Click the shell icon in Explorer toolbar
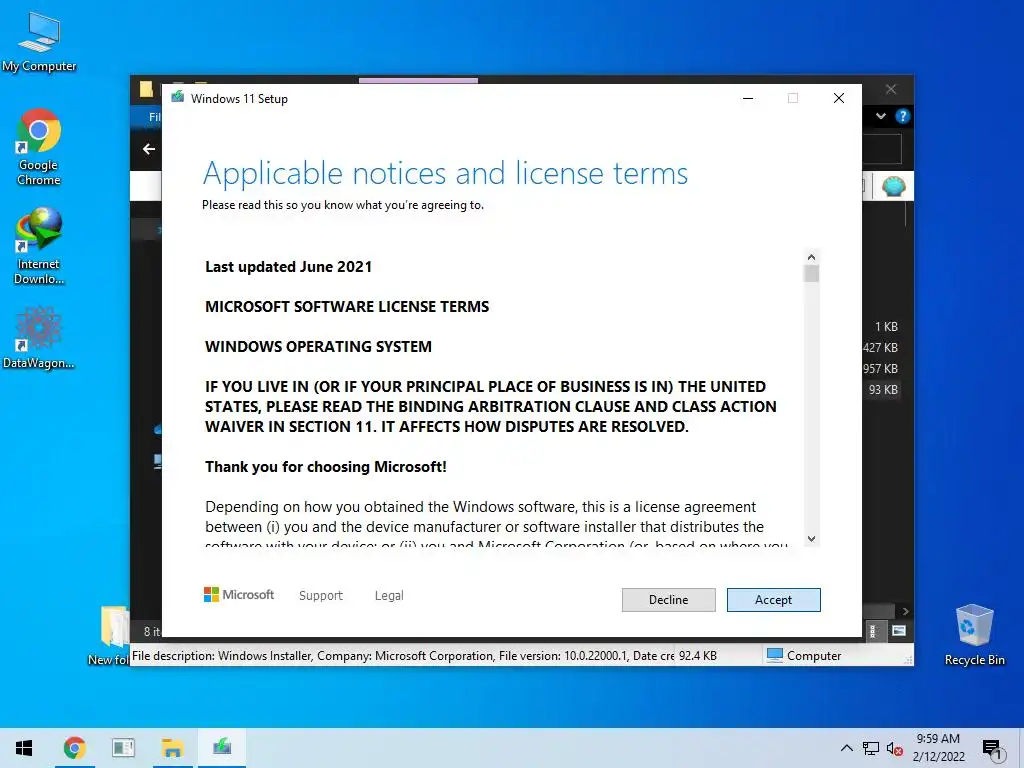This screenshot has height=768, width=1024. 893,187
